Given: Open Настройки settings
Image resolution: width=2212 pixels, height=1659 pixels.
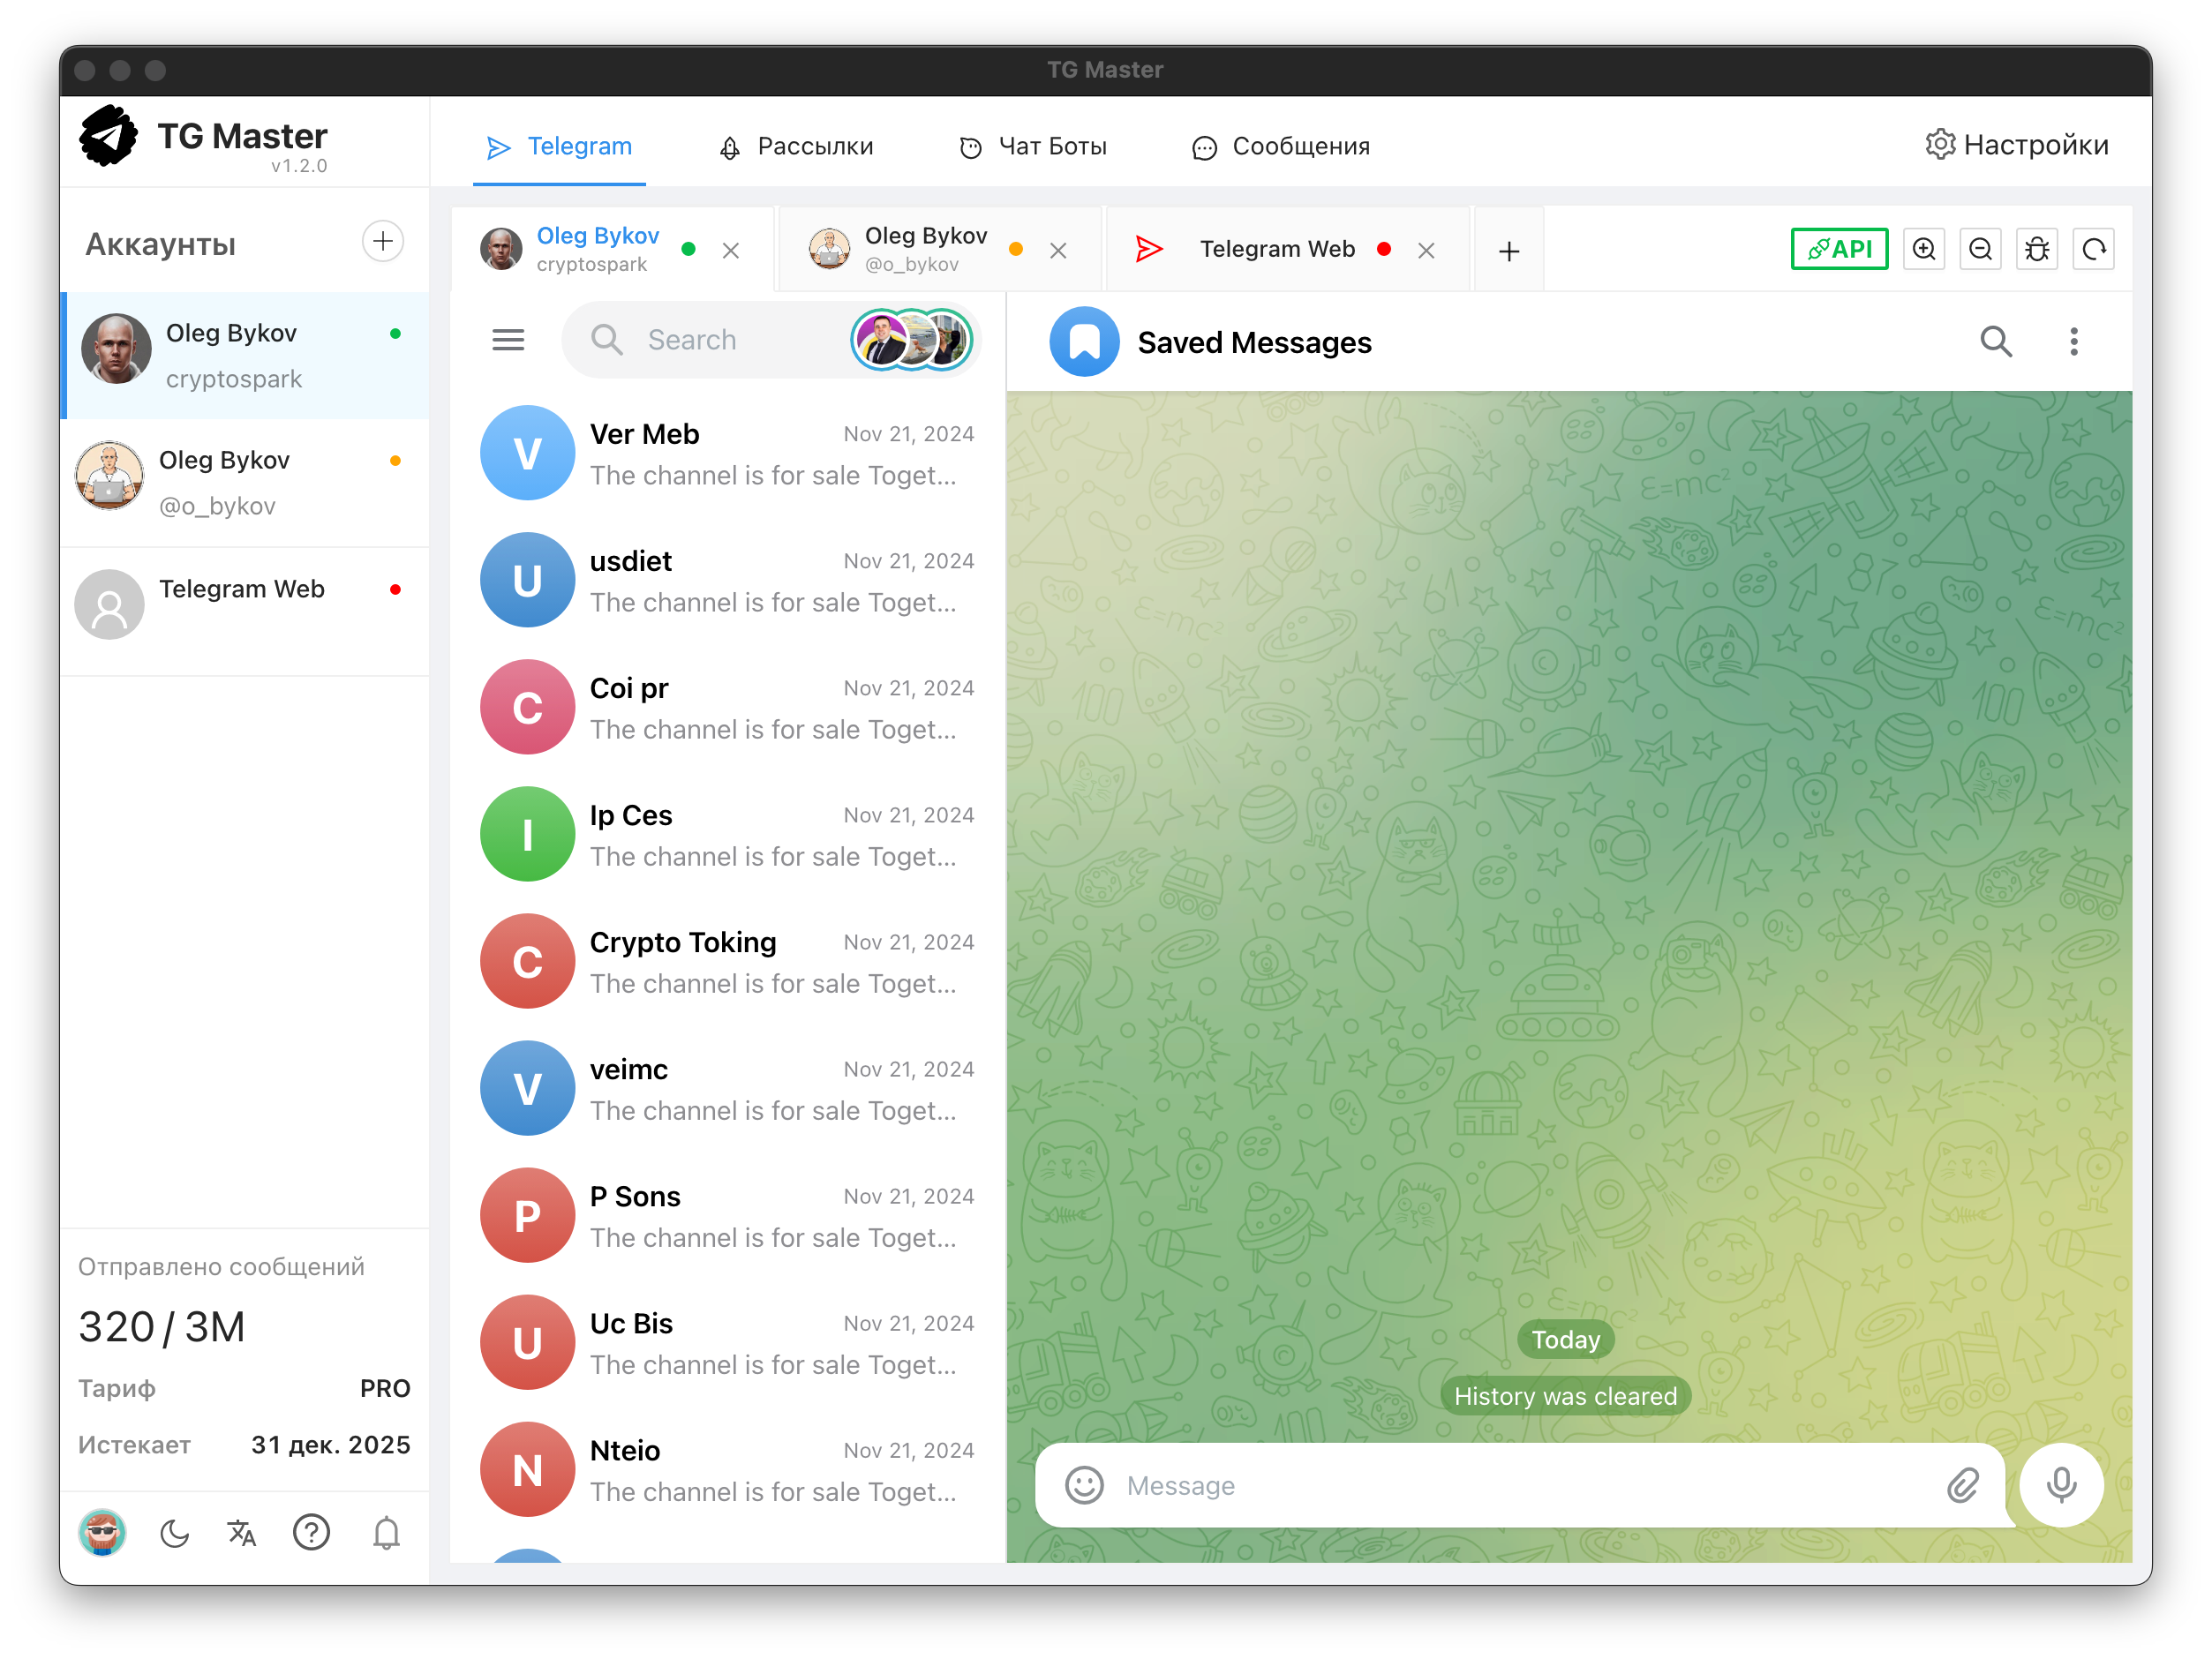Looking at the screenshot, I should tap(2017, 145).
